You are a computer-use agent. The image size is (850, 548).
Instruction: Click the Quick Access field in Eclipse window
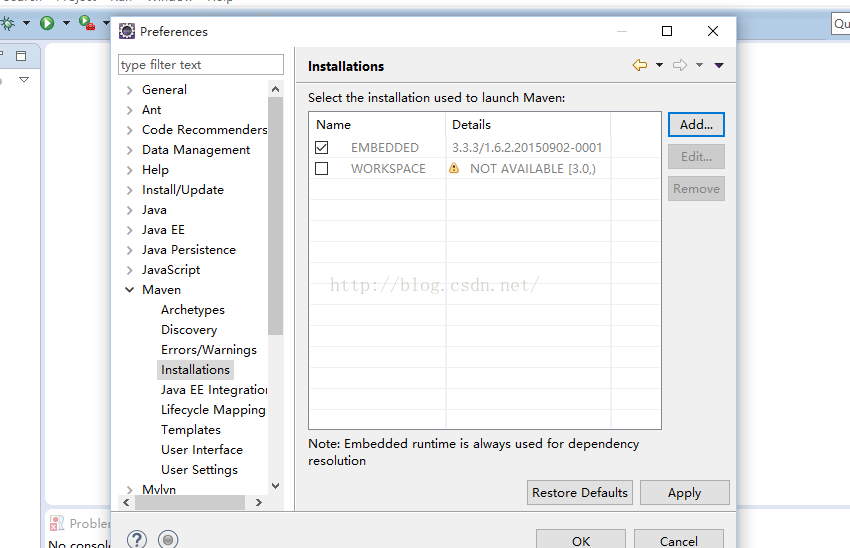[x=841, y=24]
